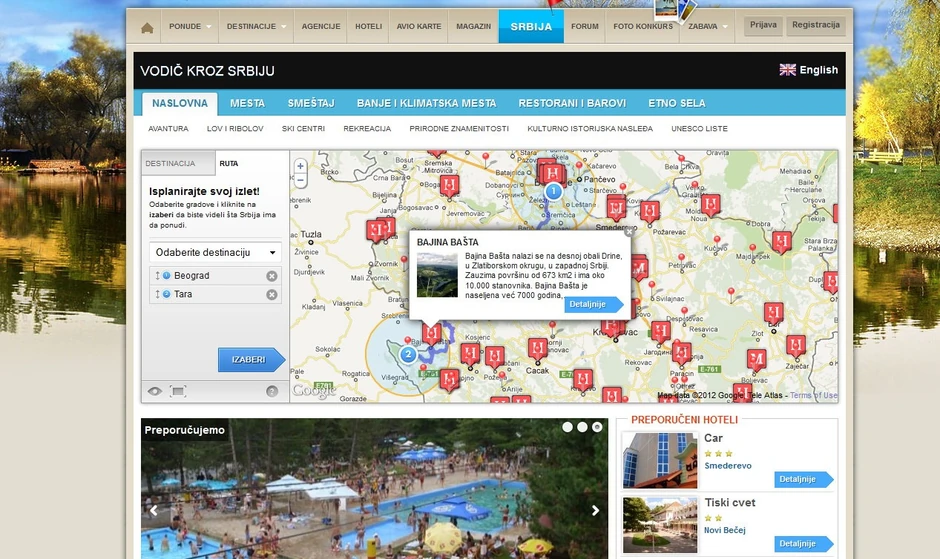Viewport: 940px width, 559px height.
Task: Toggle the eye visibility icon below route panel
Action: click(155, 391)
